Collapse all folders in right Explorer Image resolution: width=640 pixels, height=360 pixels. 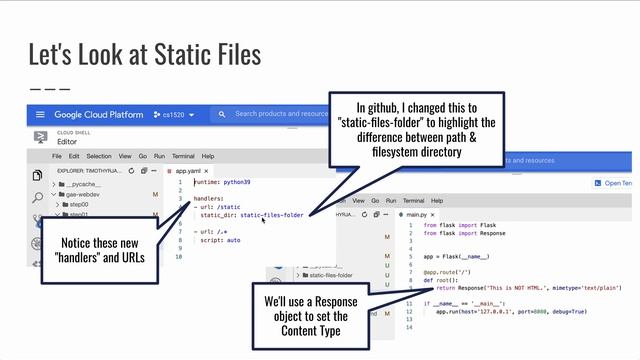click(x=376, y=215)
